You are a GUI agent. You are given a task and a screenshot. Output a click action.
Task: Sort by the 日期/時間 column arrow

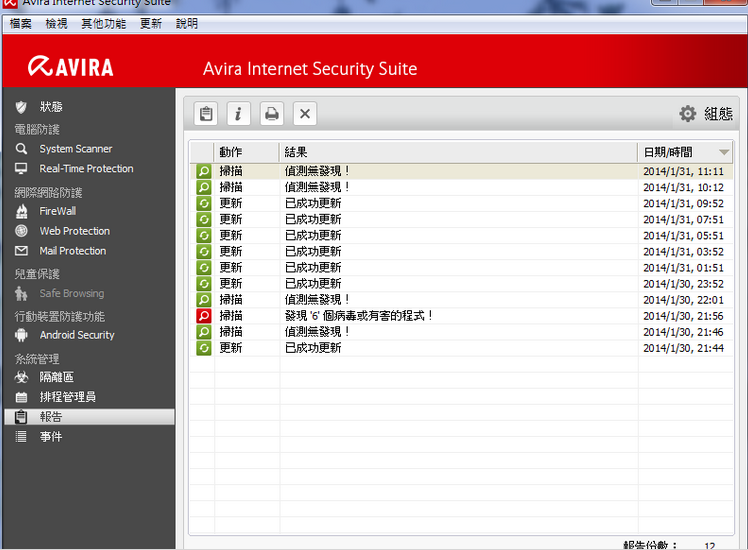[x=724, y=152]
